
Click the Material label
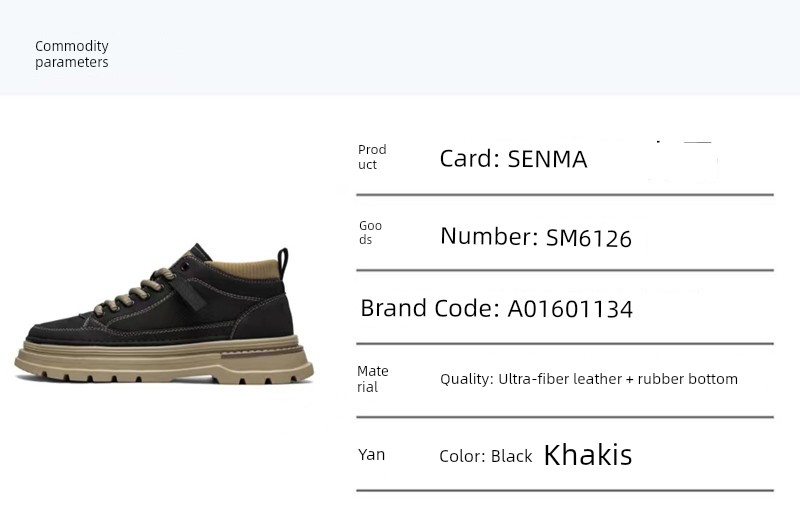tap(372, 379)
